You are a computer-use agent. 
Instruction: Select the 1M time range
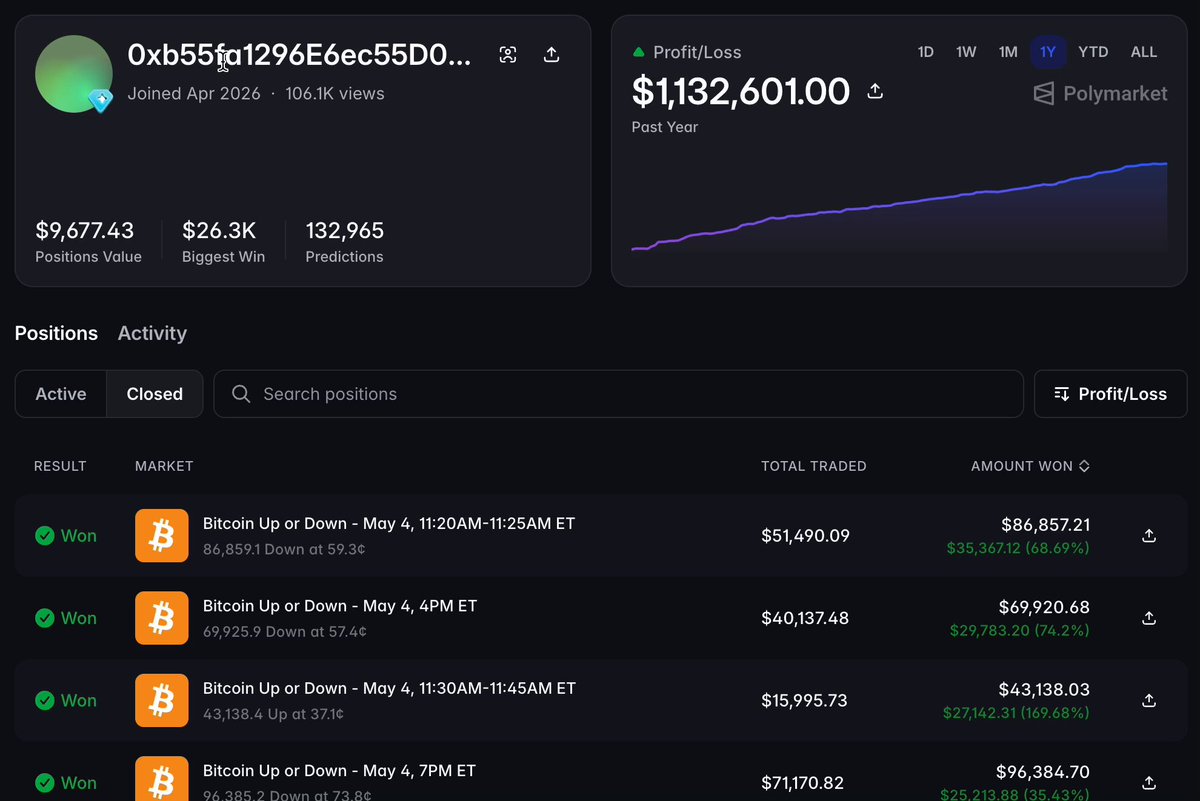click(1008, 52)
